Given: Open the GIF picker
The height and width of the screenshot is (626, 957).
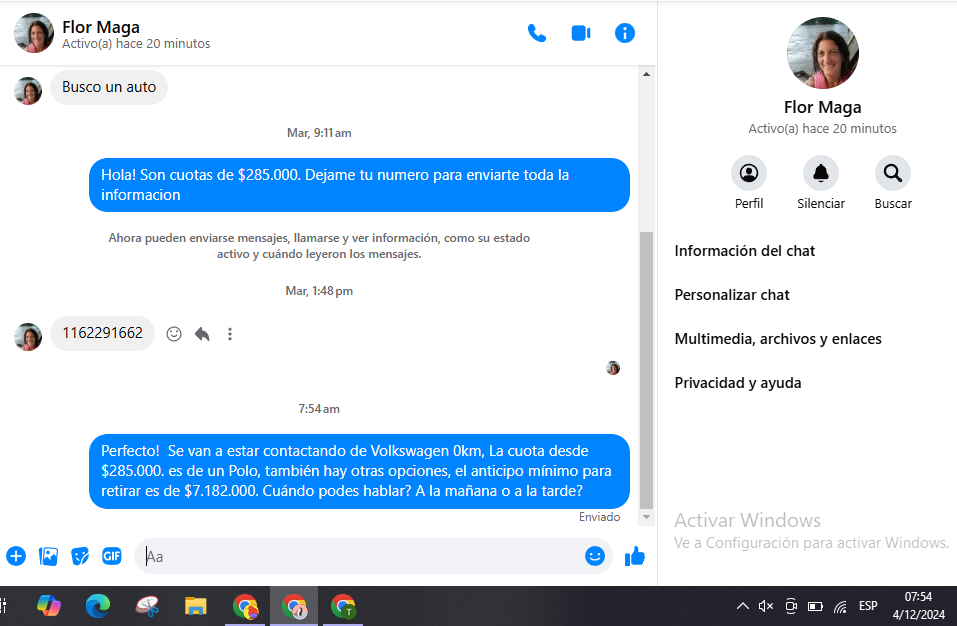Looking at the screenshot, I should click(x=112, y=556).
